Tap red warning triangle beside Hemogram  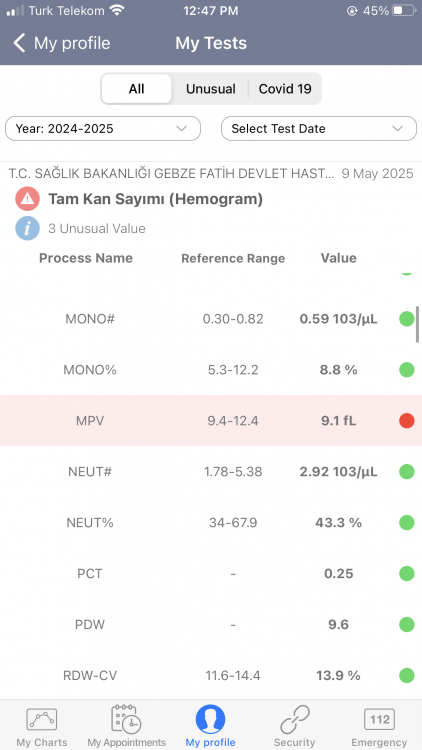click(27, 199)
